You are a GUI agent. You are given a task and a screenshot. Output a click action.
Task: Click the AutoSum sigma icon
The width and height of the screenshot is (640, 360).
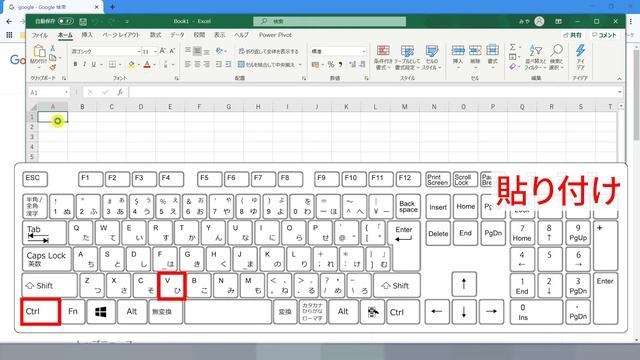click(x=513, y=47)
